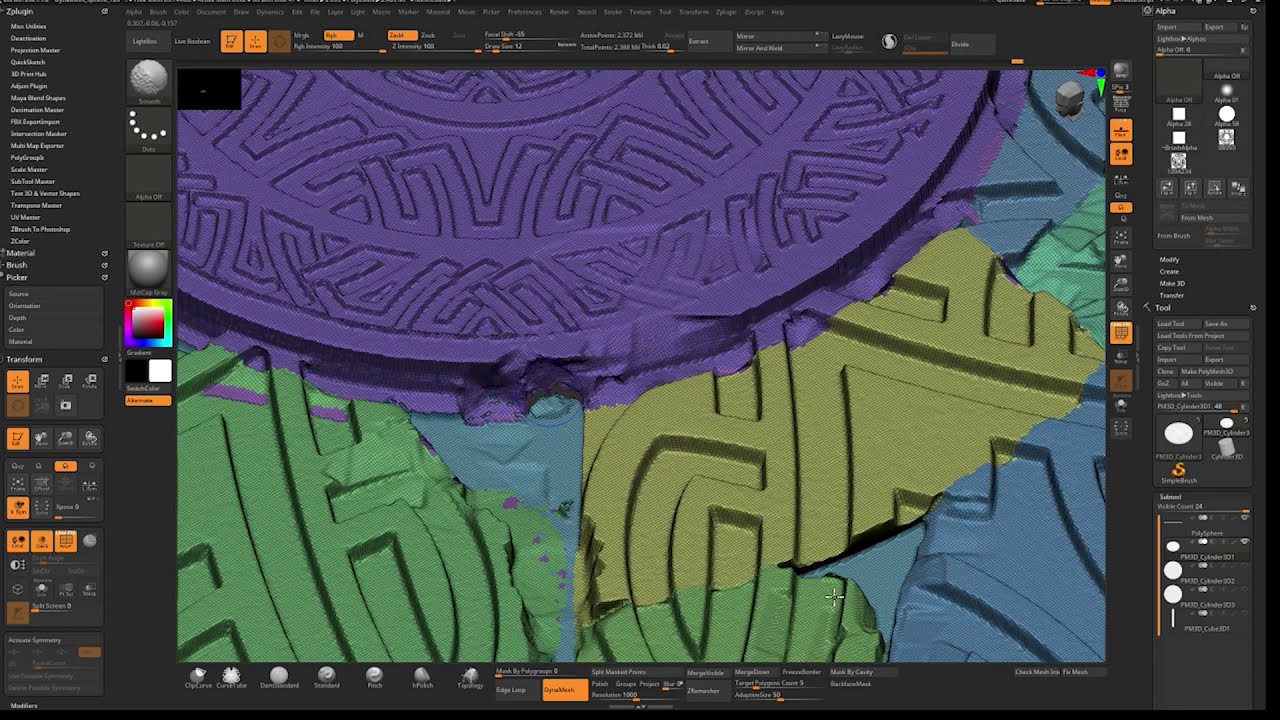1280x720 pixels.
Task: Select the Standard brush
Action: coord(327,677)
